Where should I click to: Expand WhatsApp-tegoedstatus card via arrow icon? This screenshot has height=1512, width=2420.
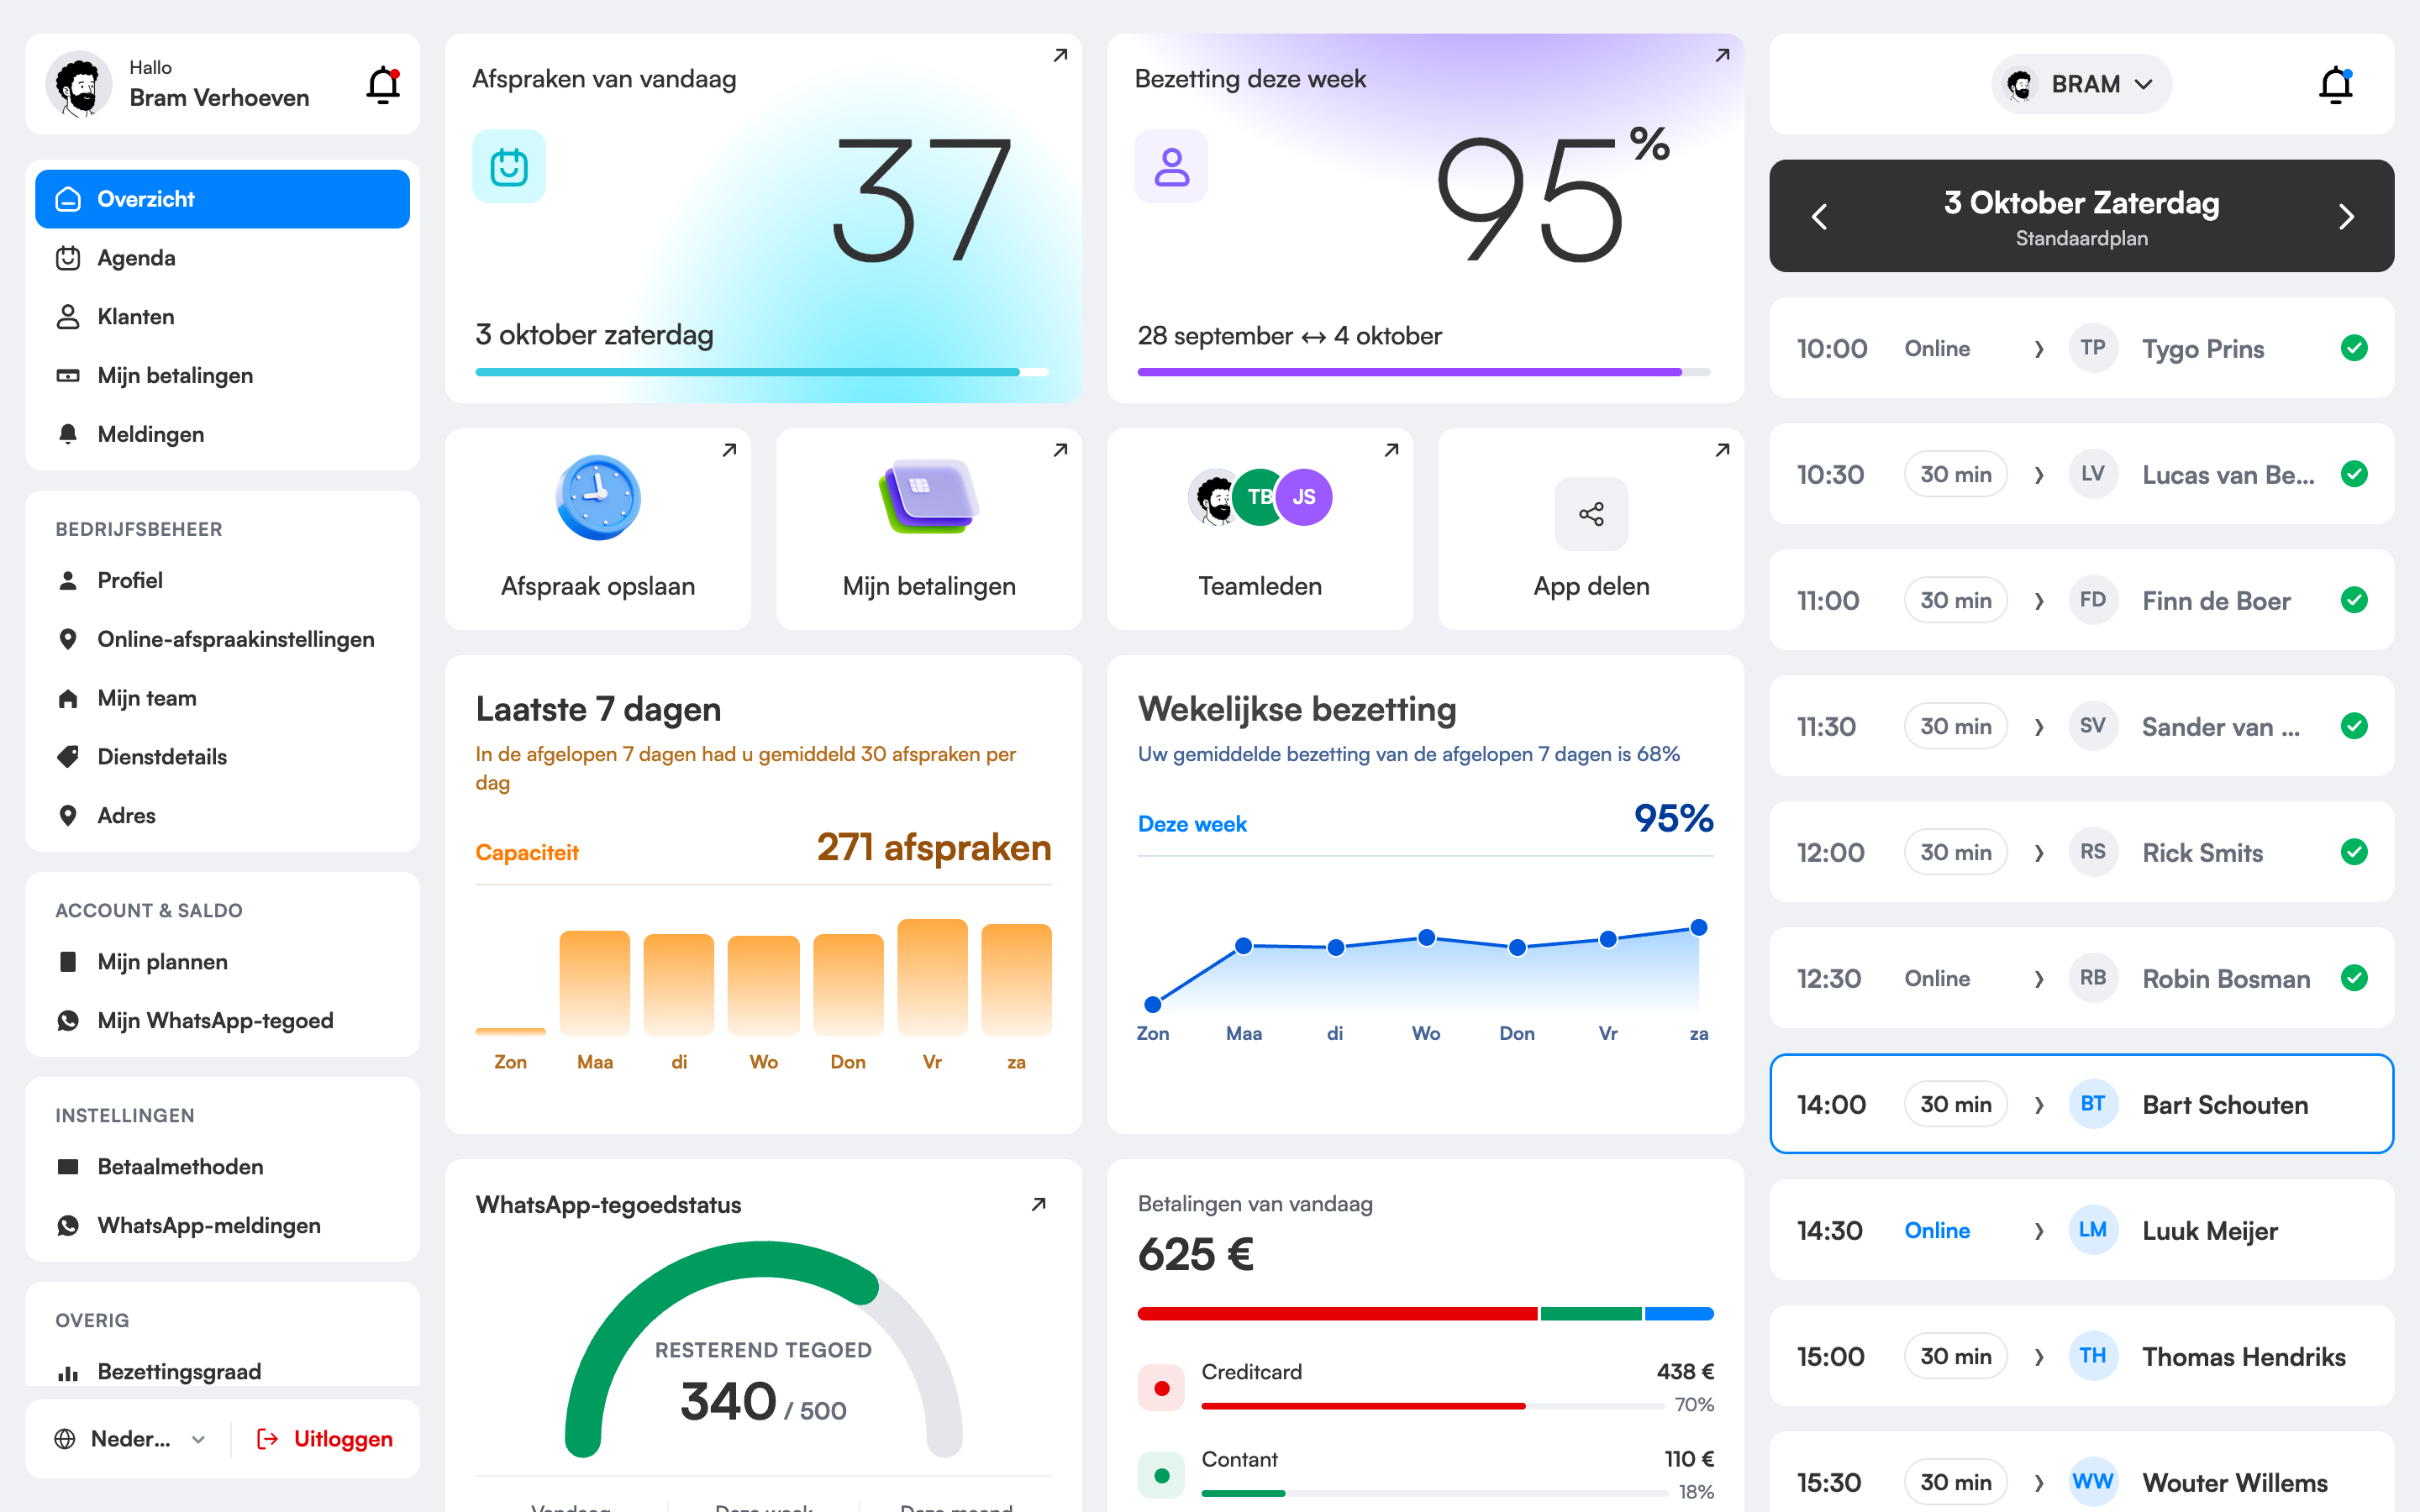point(1039,1204)
